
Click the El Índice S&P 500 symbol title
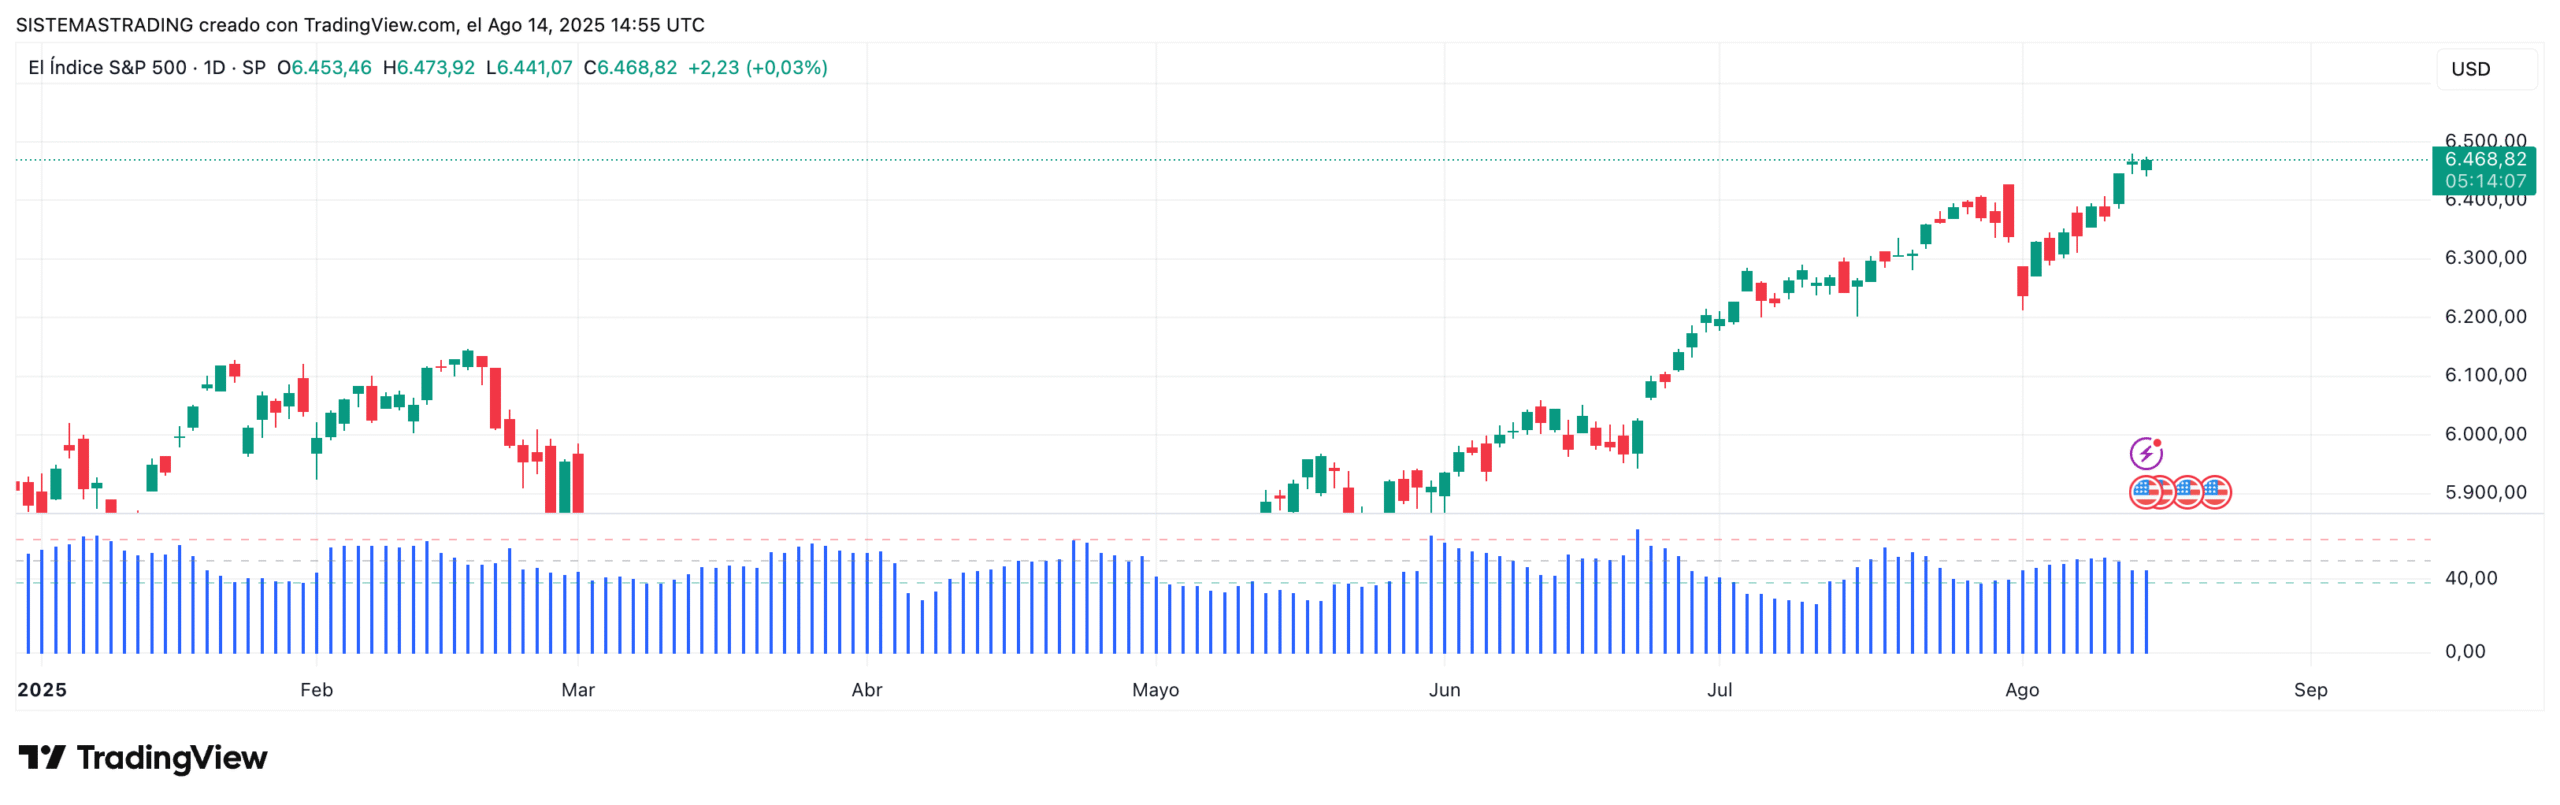(x=107, y=68)
